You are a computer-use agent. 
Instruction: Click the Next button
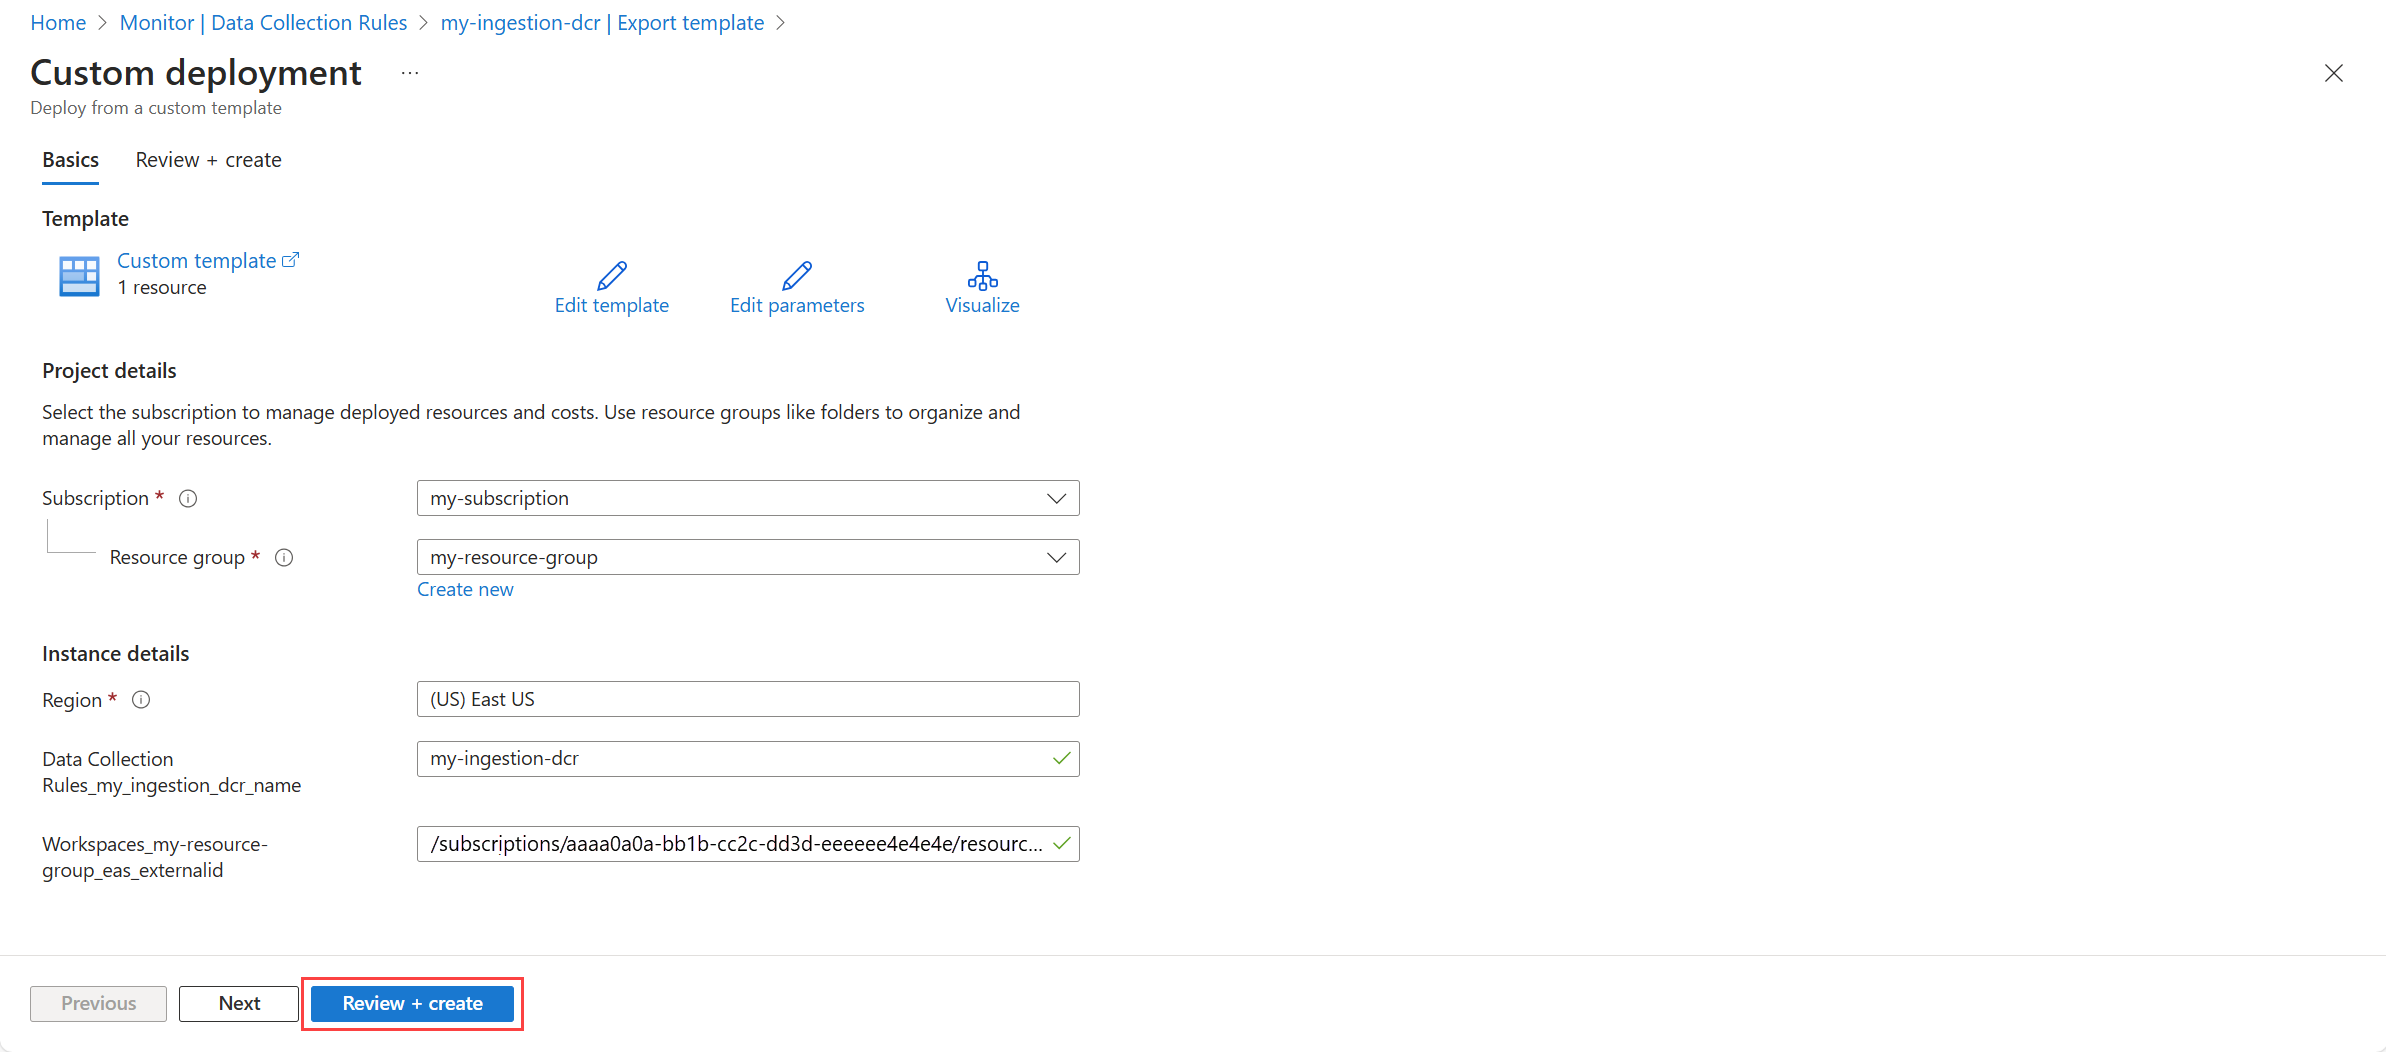(239, 1003)
